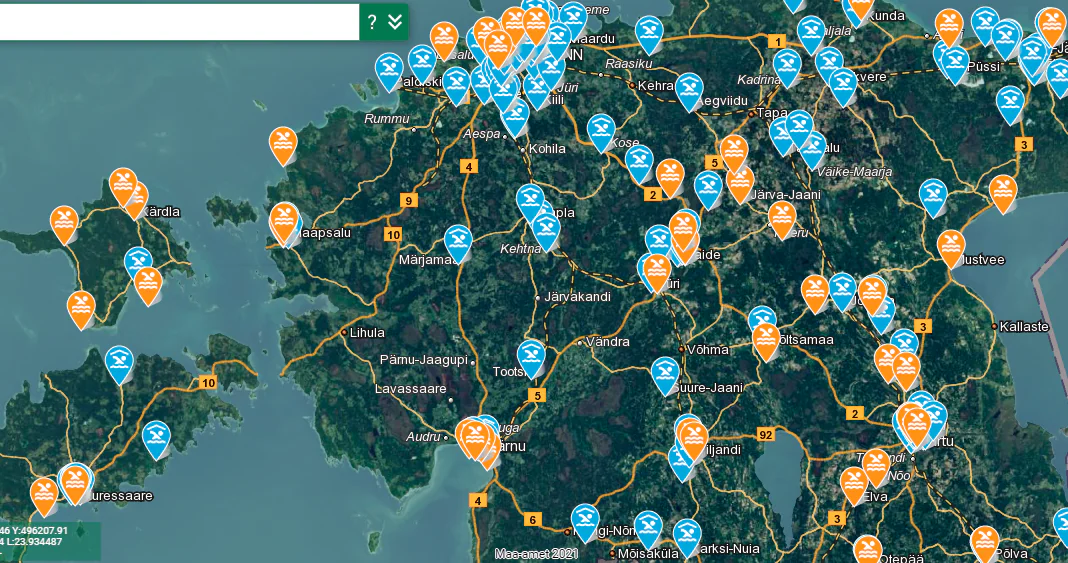Click the Lihula town label
1068x563 pixels.
coord(366,332)
